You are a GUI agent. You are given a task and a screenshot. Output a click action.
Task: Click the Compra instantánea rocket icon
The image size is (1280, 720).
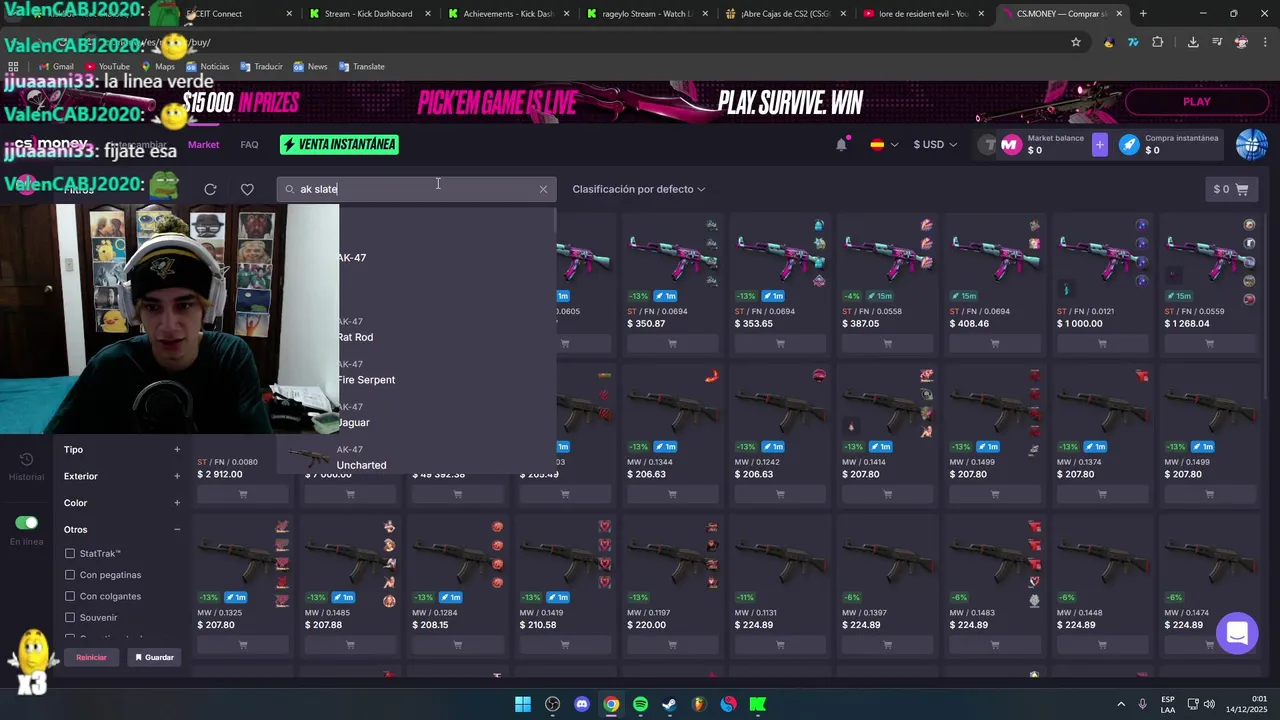(x=1129, y=145)
